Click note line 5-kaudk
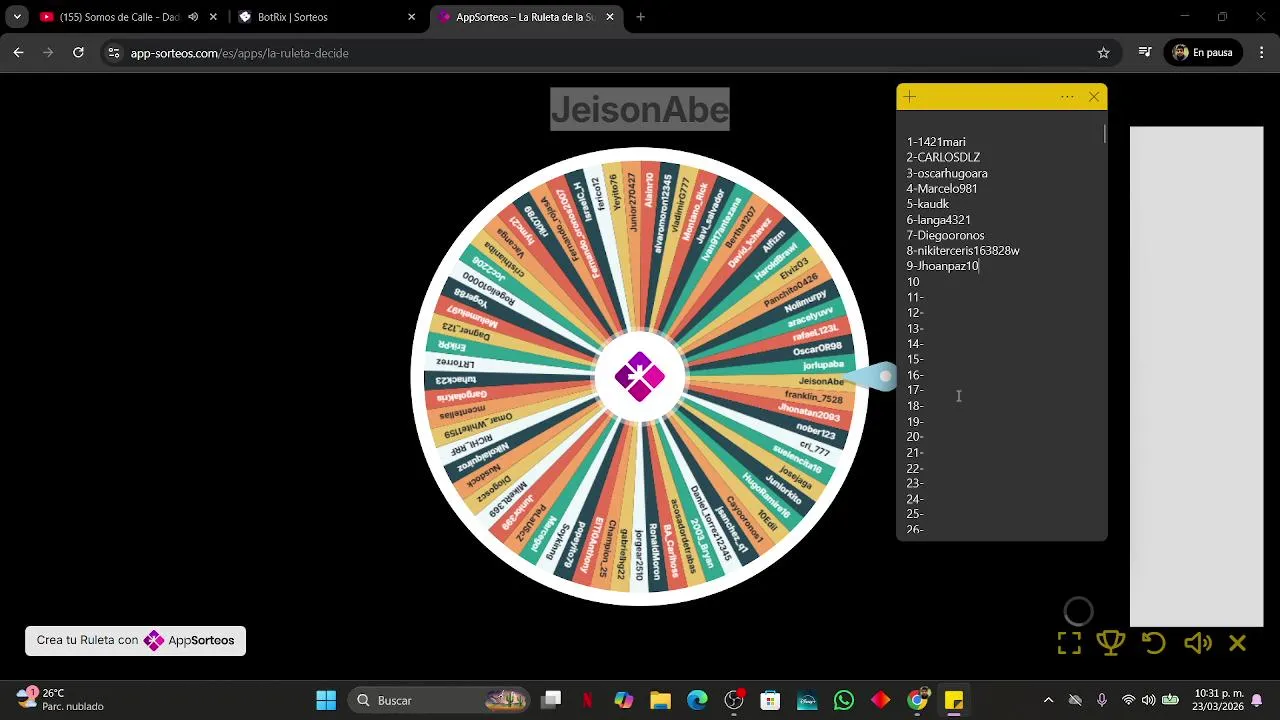Image resolution: width=1280 pixels, height=720 pixels. click(928, 204)
